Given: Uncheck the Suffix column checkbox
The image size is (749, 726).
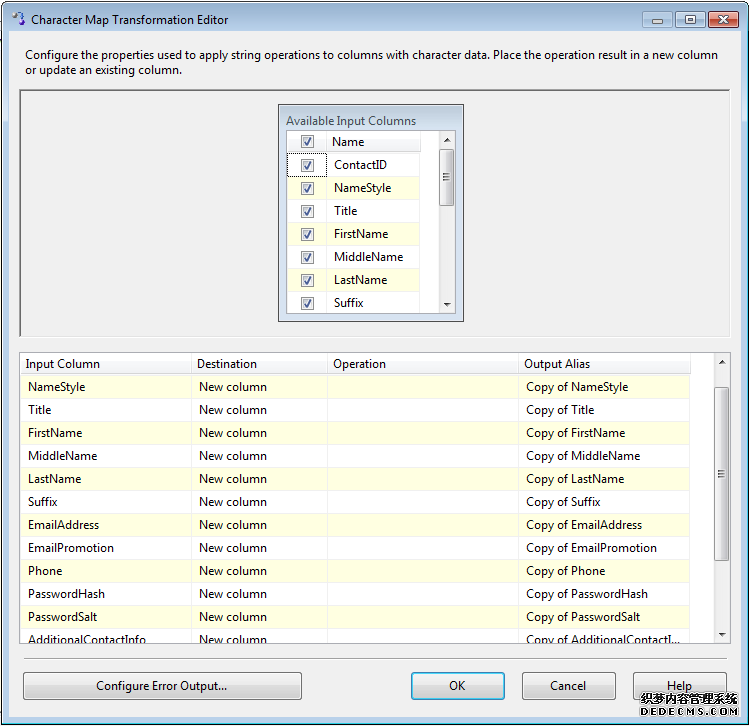Looking at the screenshot, I should [x=307, y=303].
